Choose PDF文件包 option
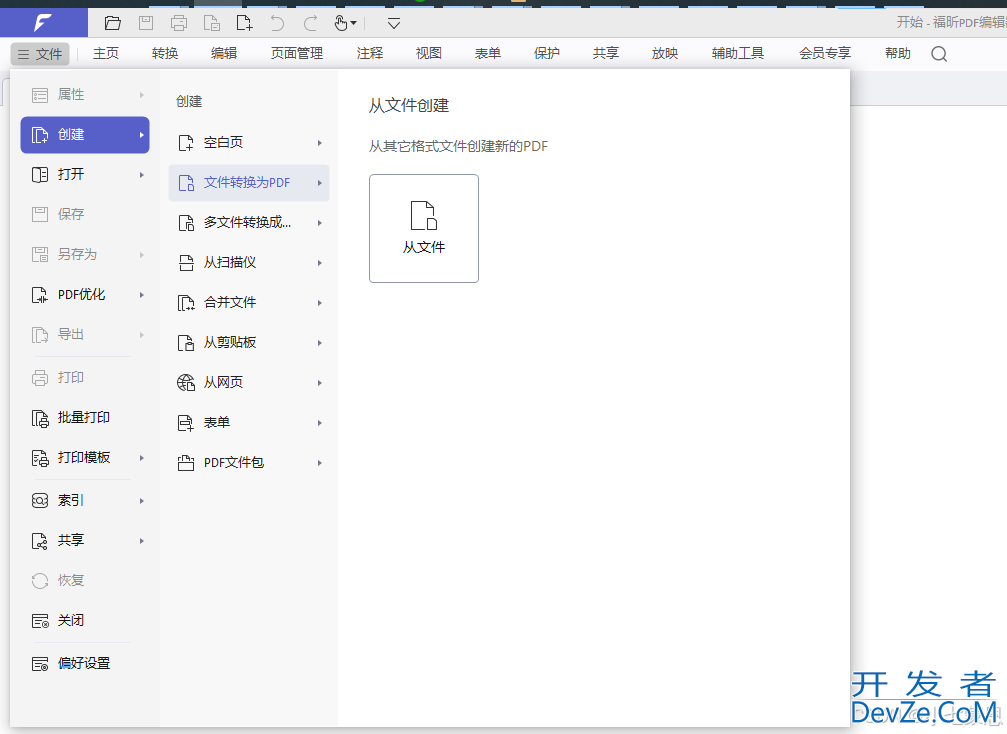The image size is (1007, 734). [x=249, y=463]
